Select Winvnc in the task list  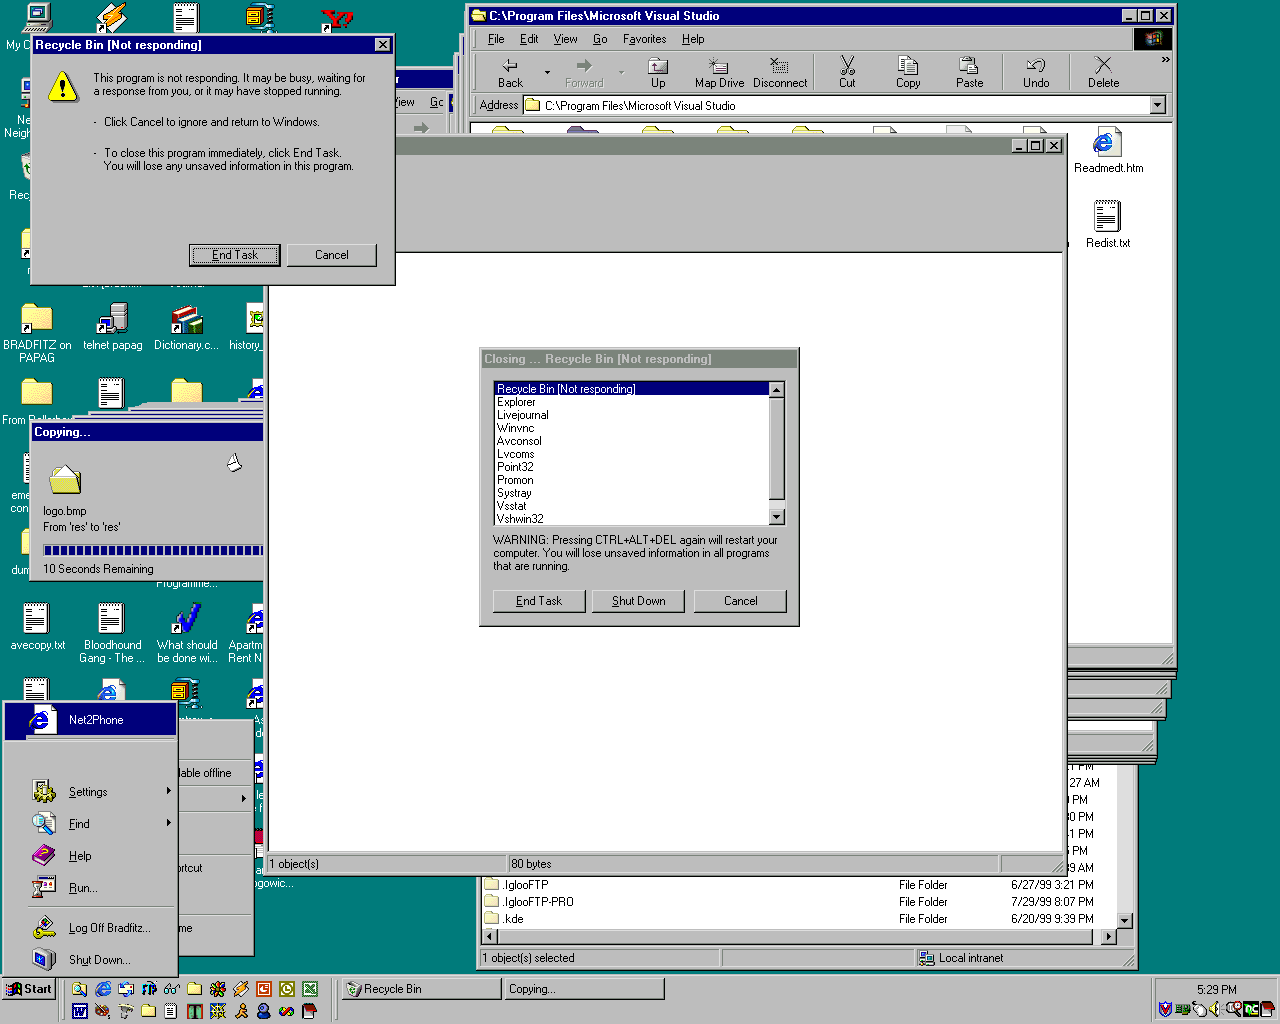[x=632, y=428]
